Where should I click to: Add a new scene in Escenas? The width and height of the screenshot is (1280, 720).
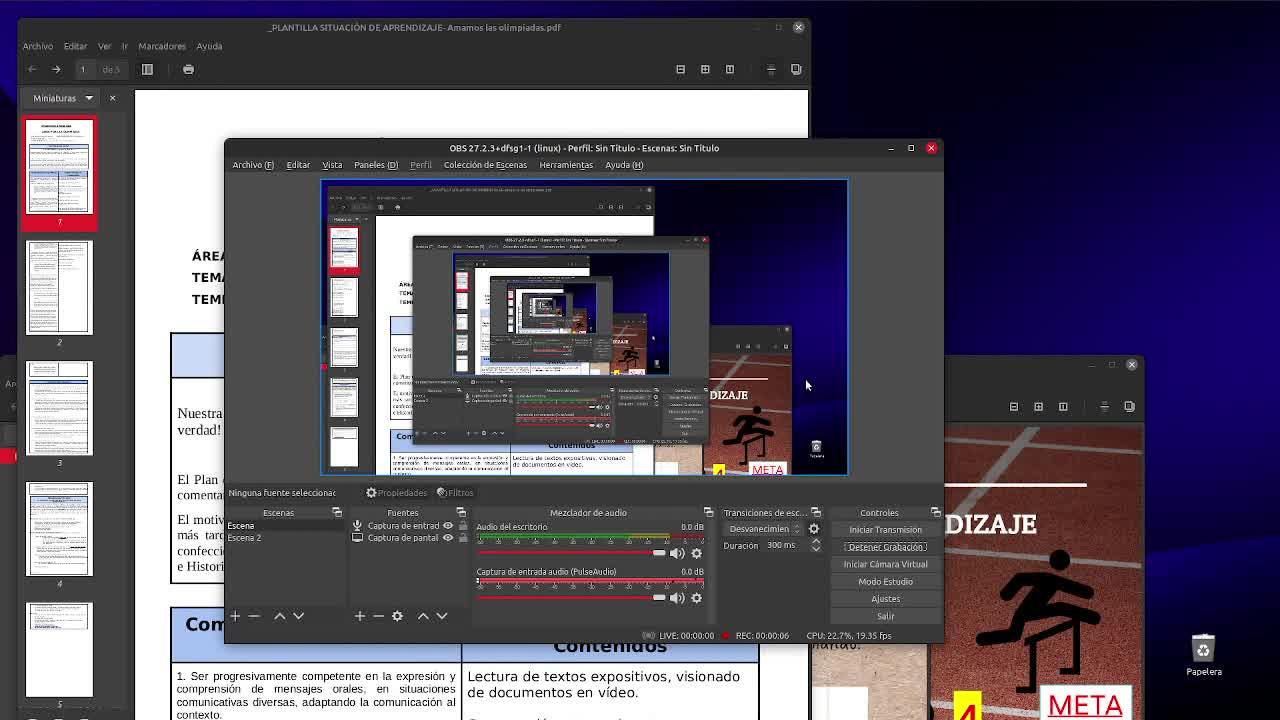[x=235, y=616]
